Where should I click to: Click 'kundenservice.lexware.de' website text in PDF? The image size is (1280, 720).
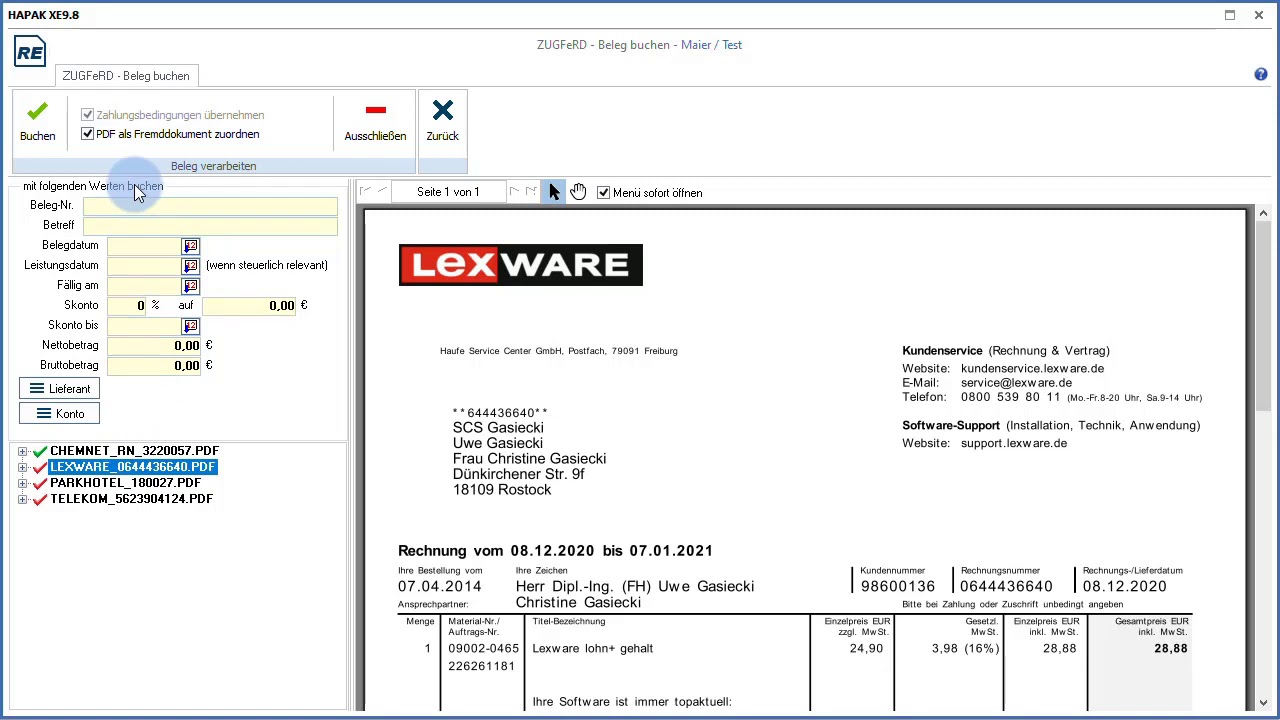tap(1032, 369)
